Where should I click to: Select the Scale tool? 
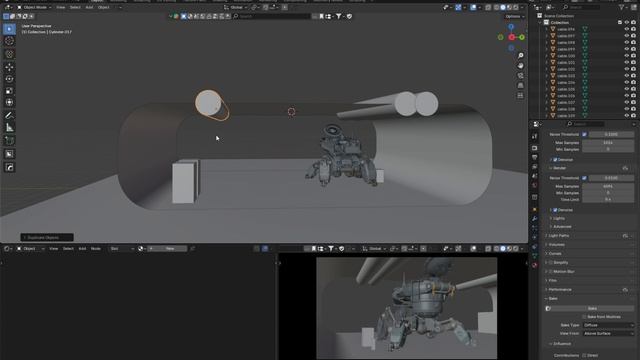pos(9,91)
